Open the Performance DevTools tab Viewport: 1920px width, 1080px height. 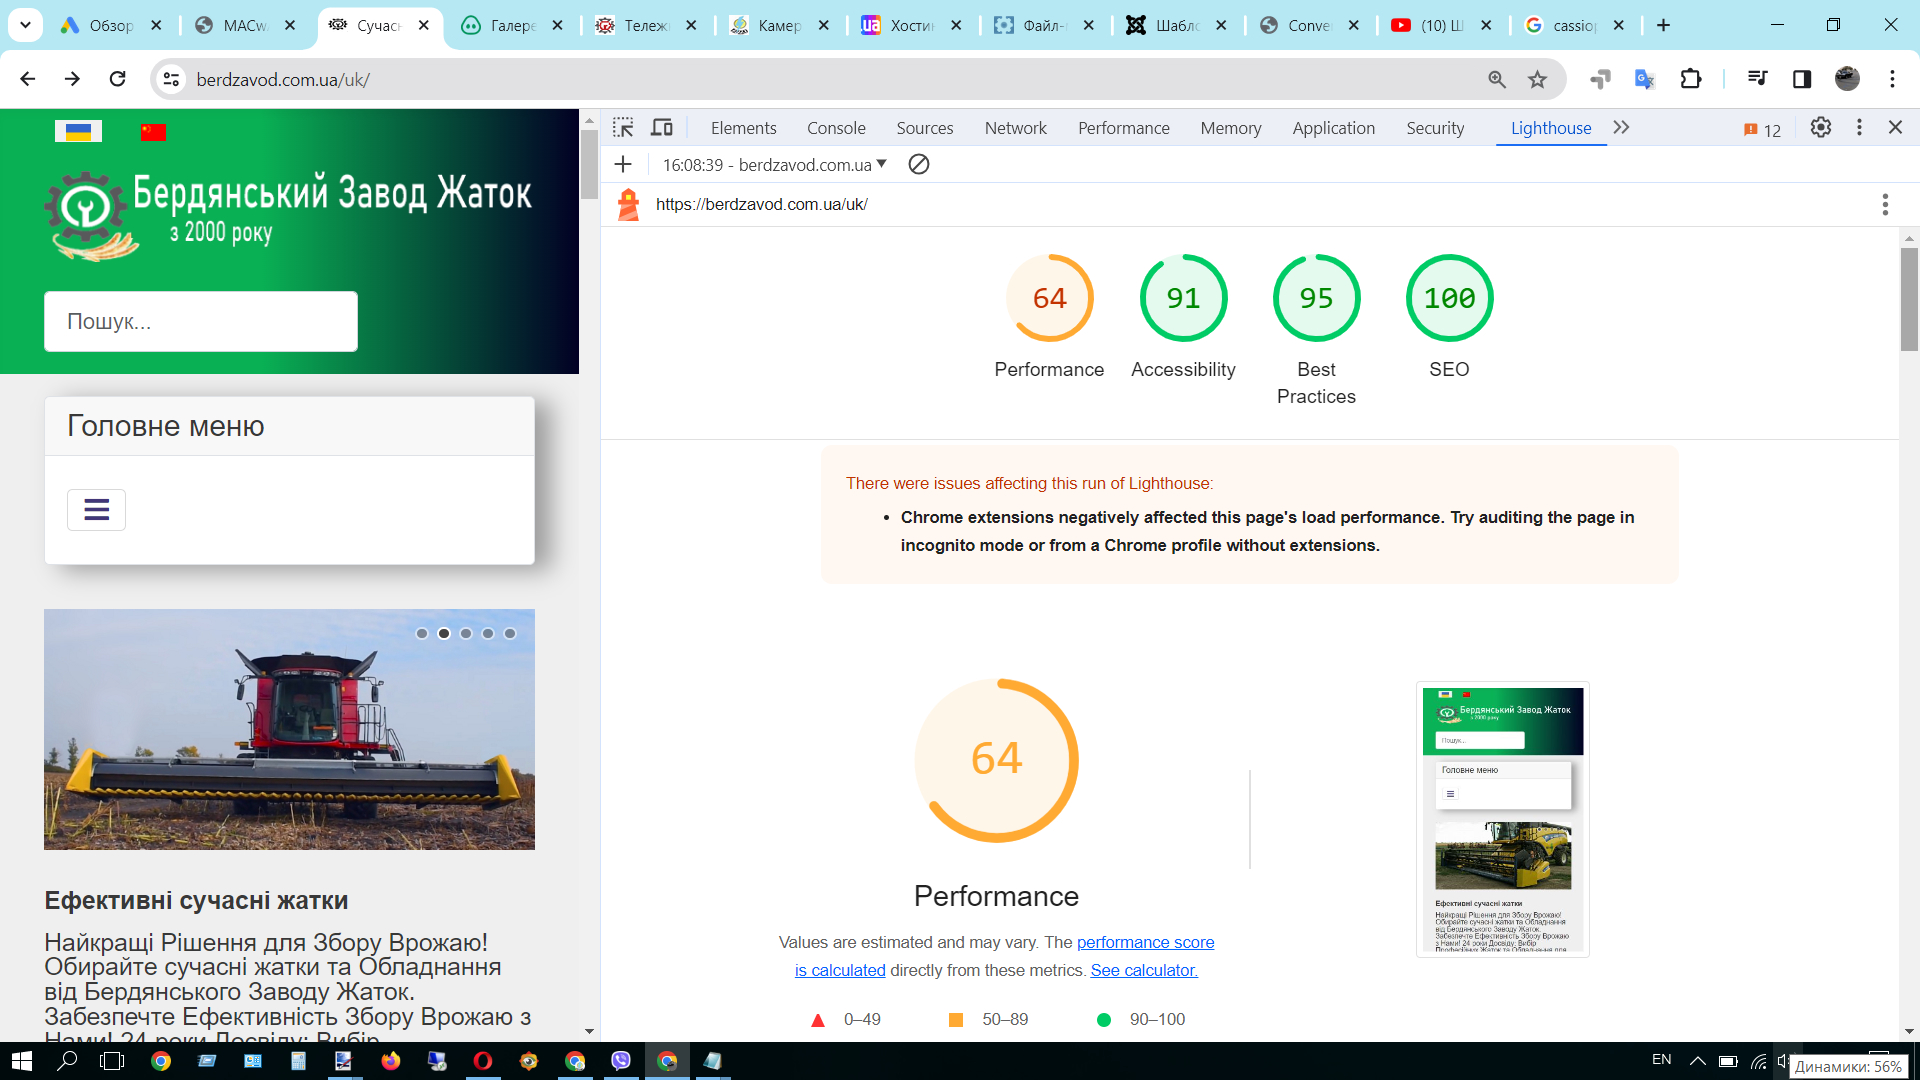tap(1123, 128)
